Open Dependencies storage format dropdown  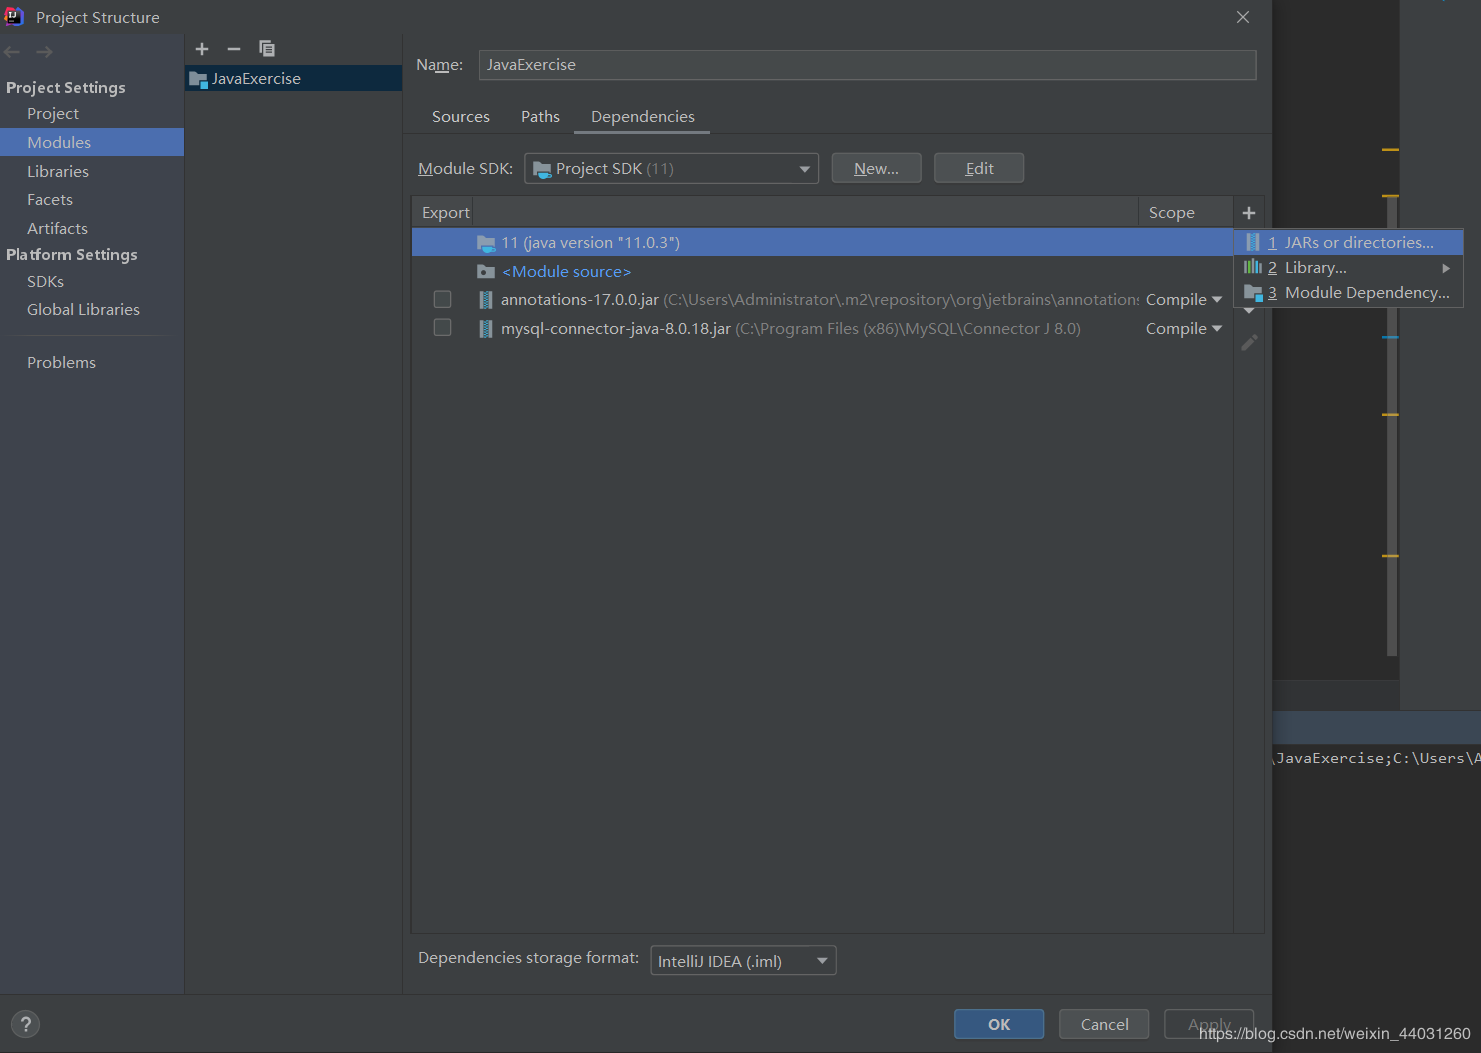[x=742, y=961]
